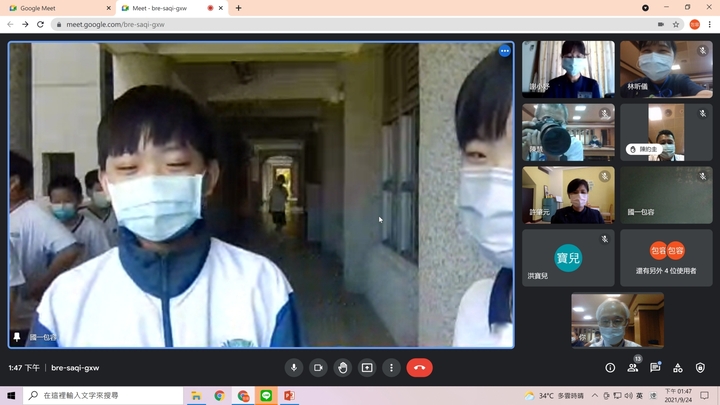720x405 pixels.
Task: Raise hand in the meeting
Action: tap(343, 368)
